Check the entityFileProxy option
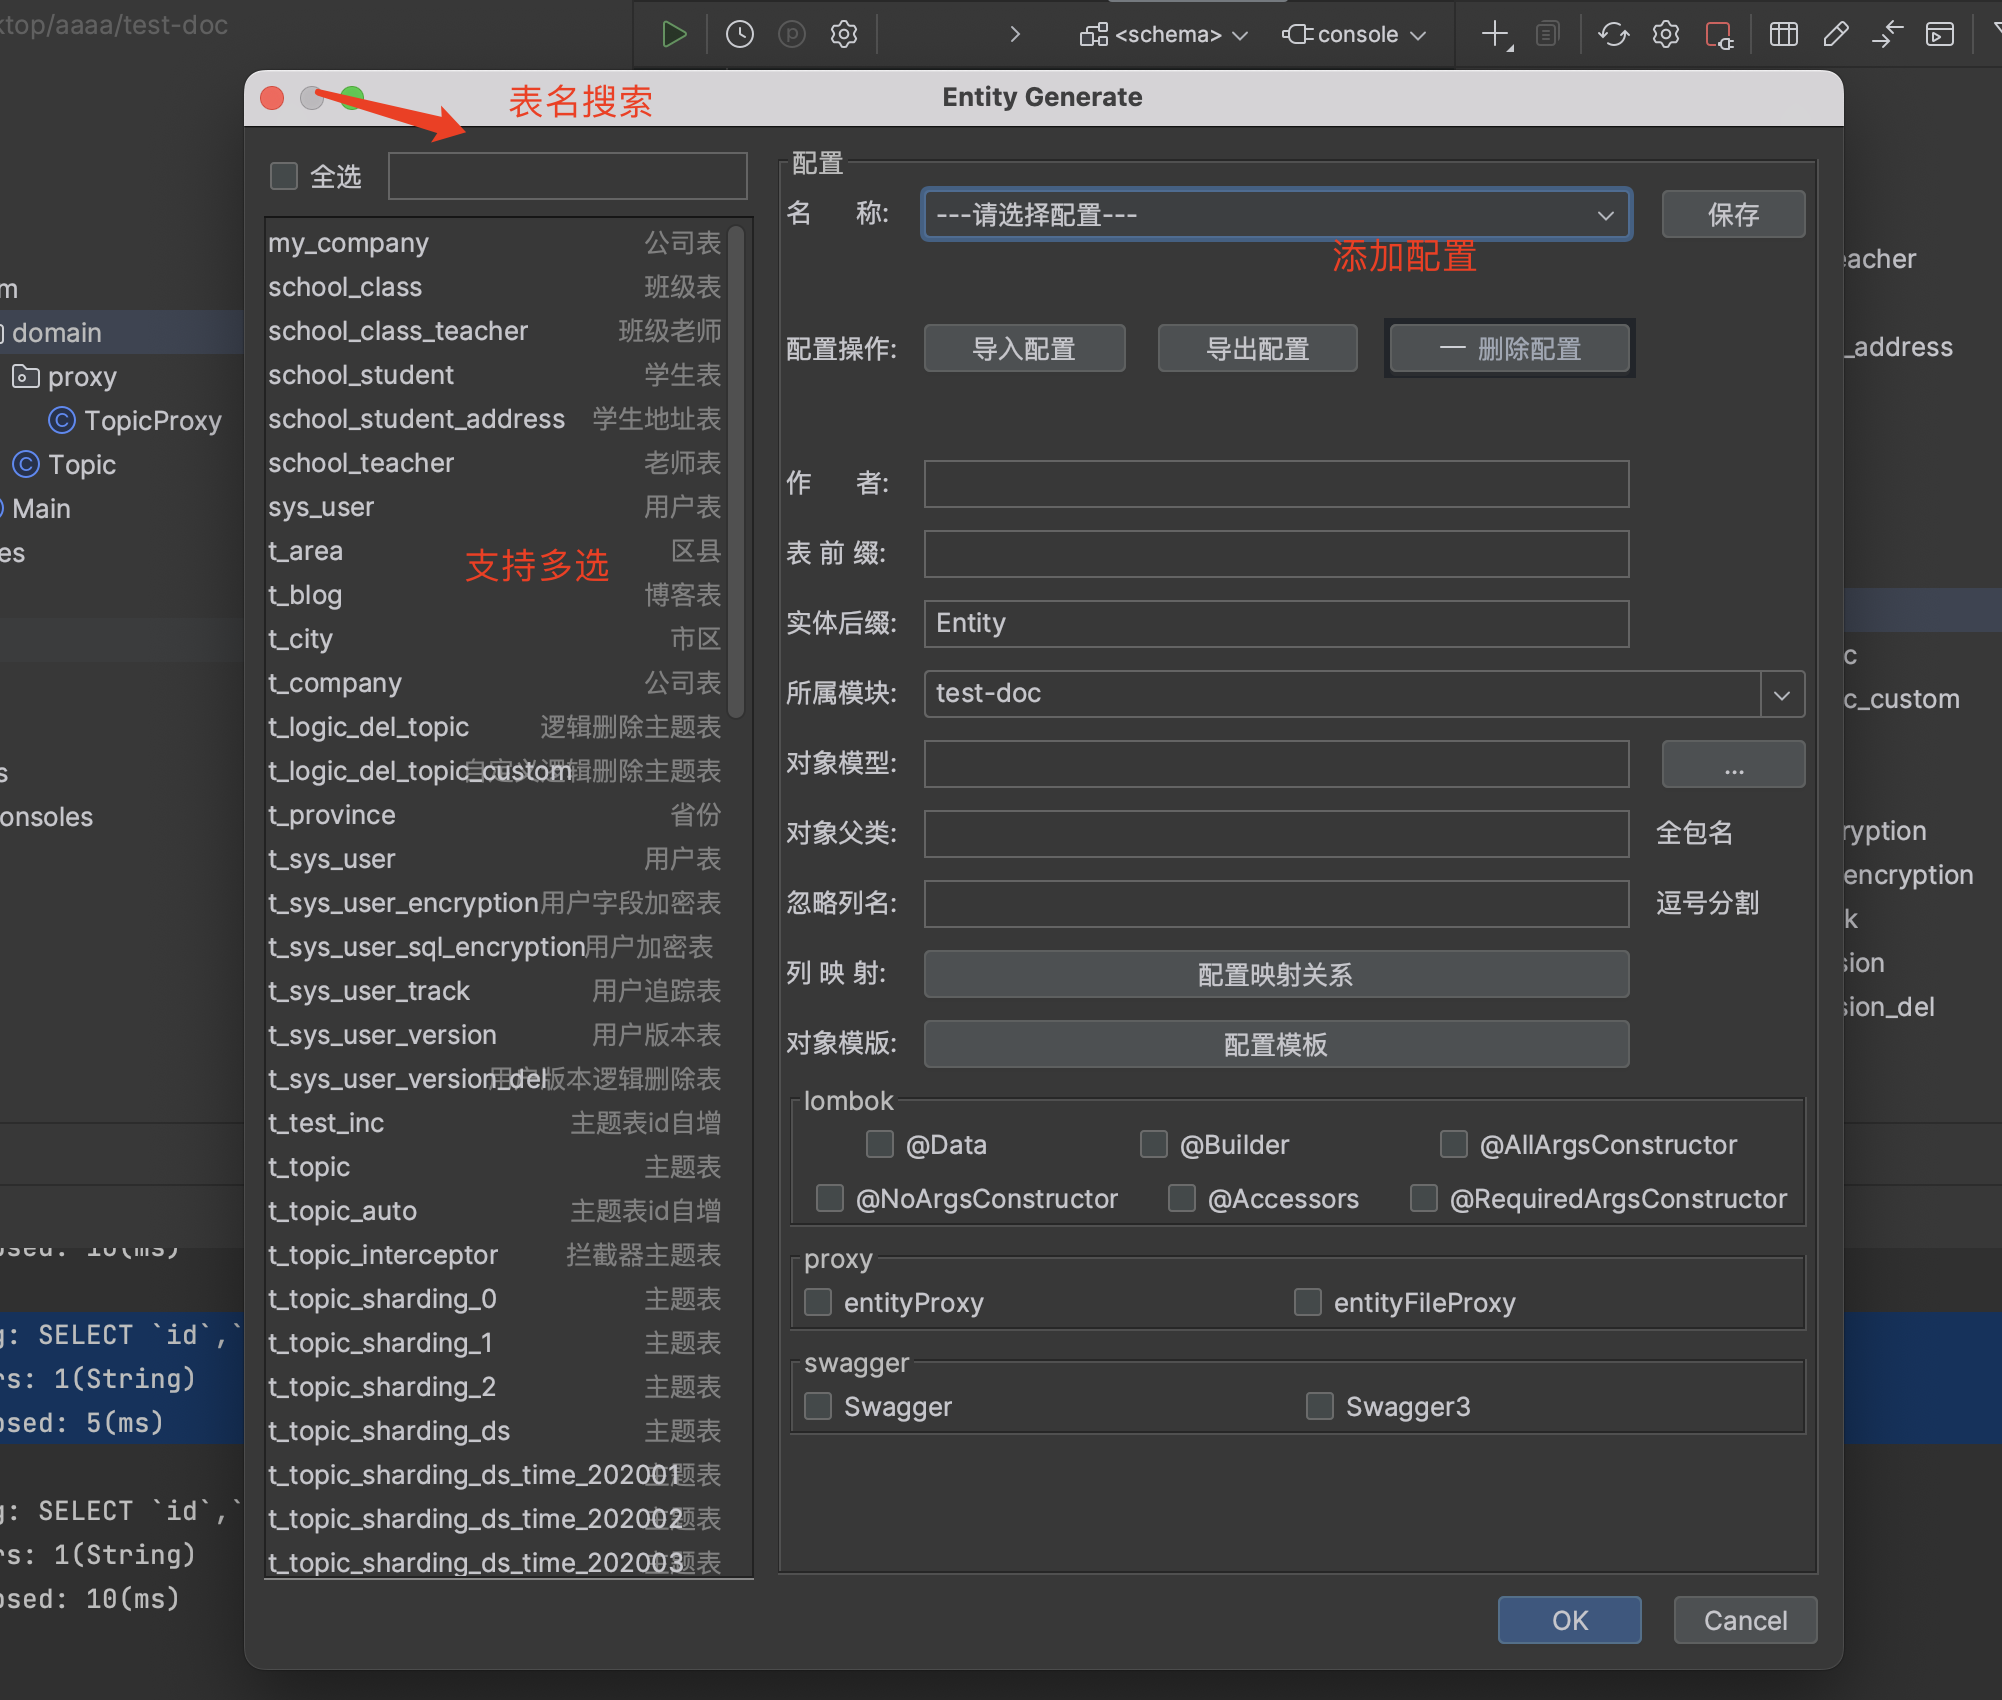This screenshot has height=1700, width=2002. coord(1308,1302)
